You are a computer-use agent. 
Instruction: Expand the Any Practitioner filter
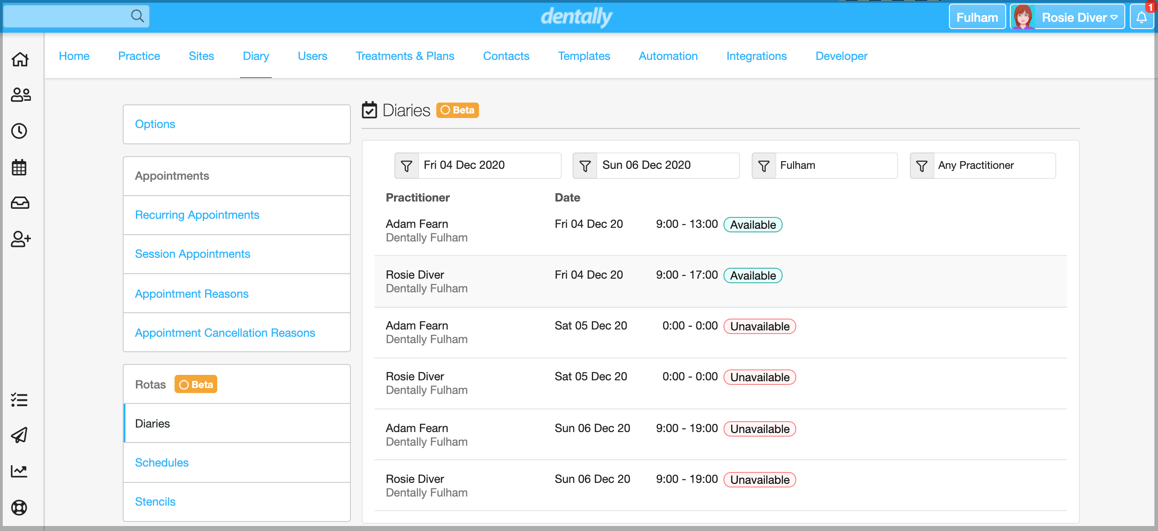pyautogui.click(x=982, y=165)
